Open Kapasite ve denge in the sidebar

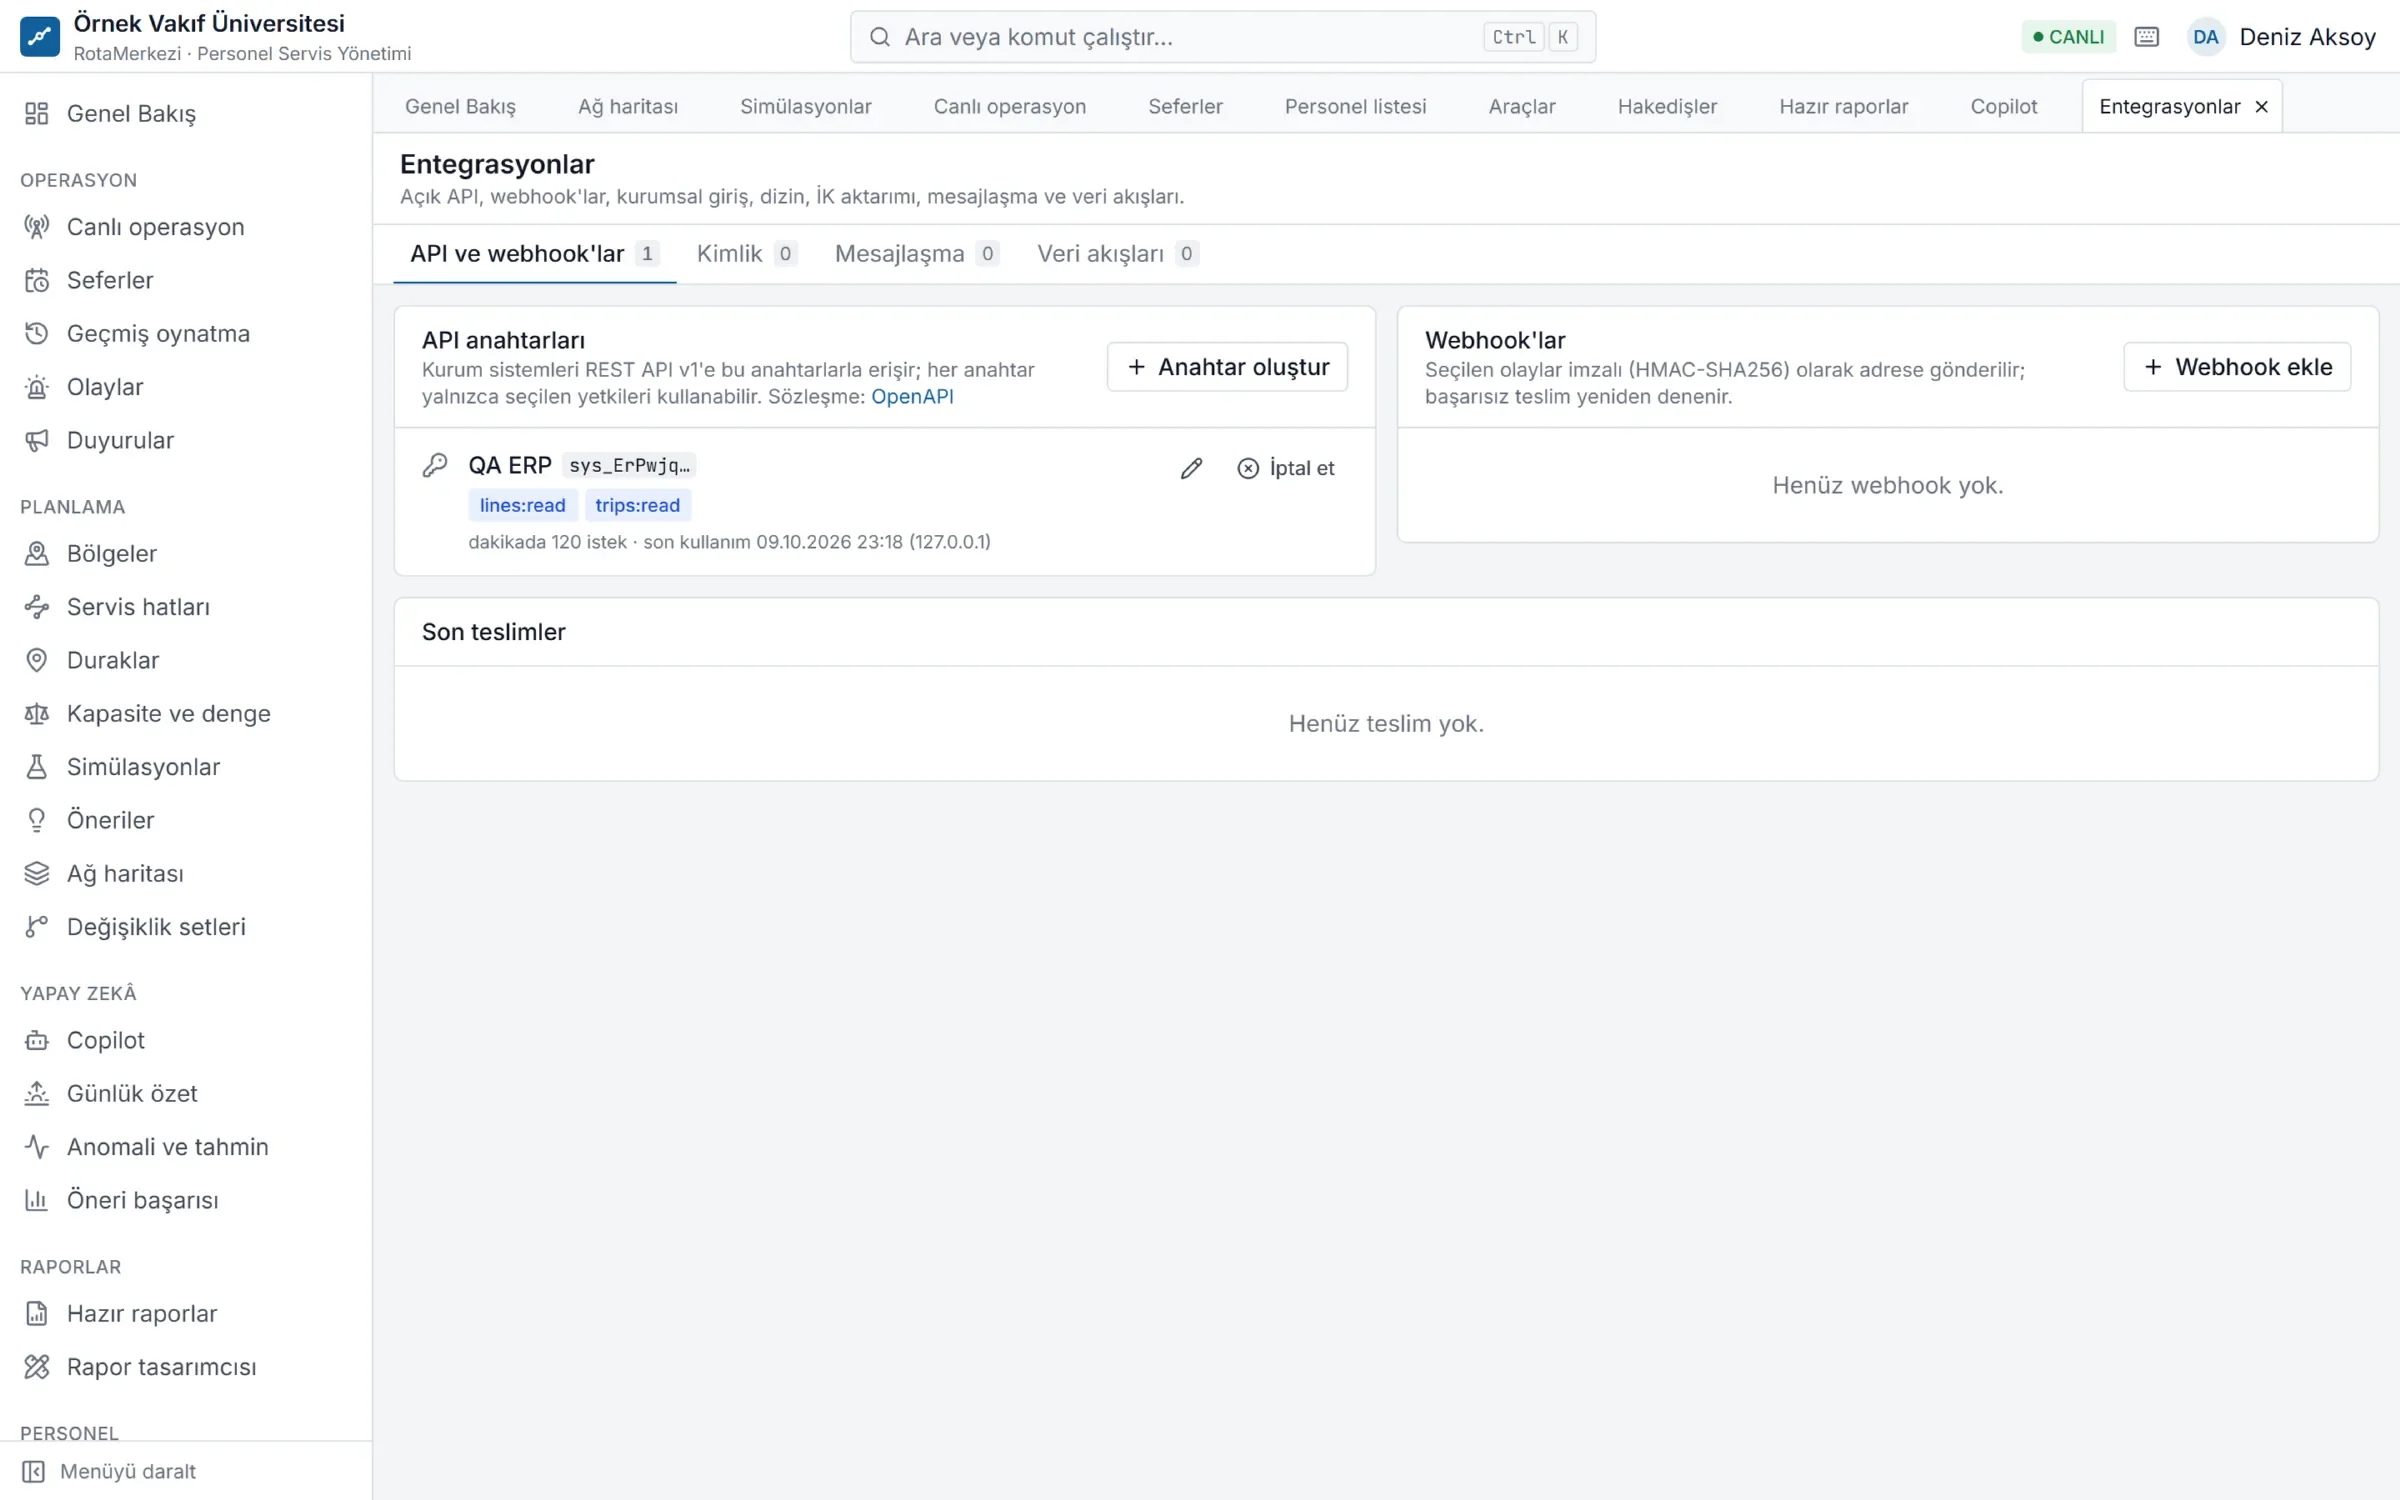tap(186, 713)
